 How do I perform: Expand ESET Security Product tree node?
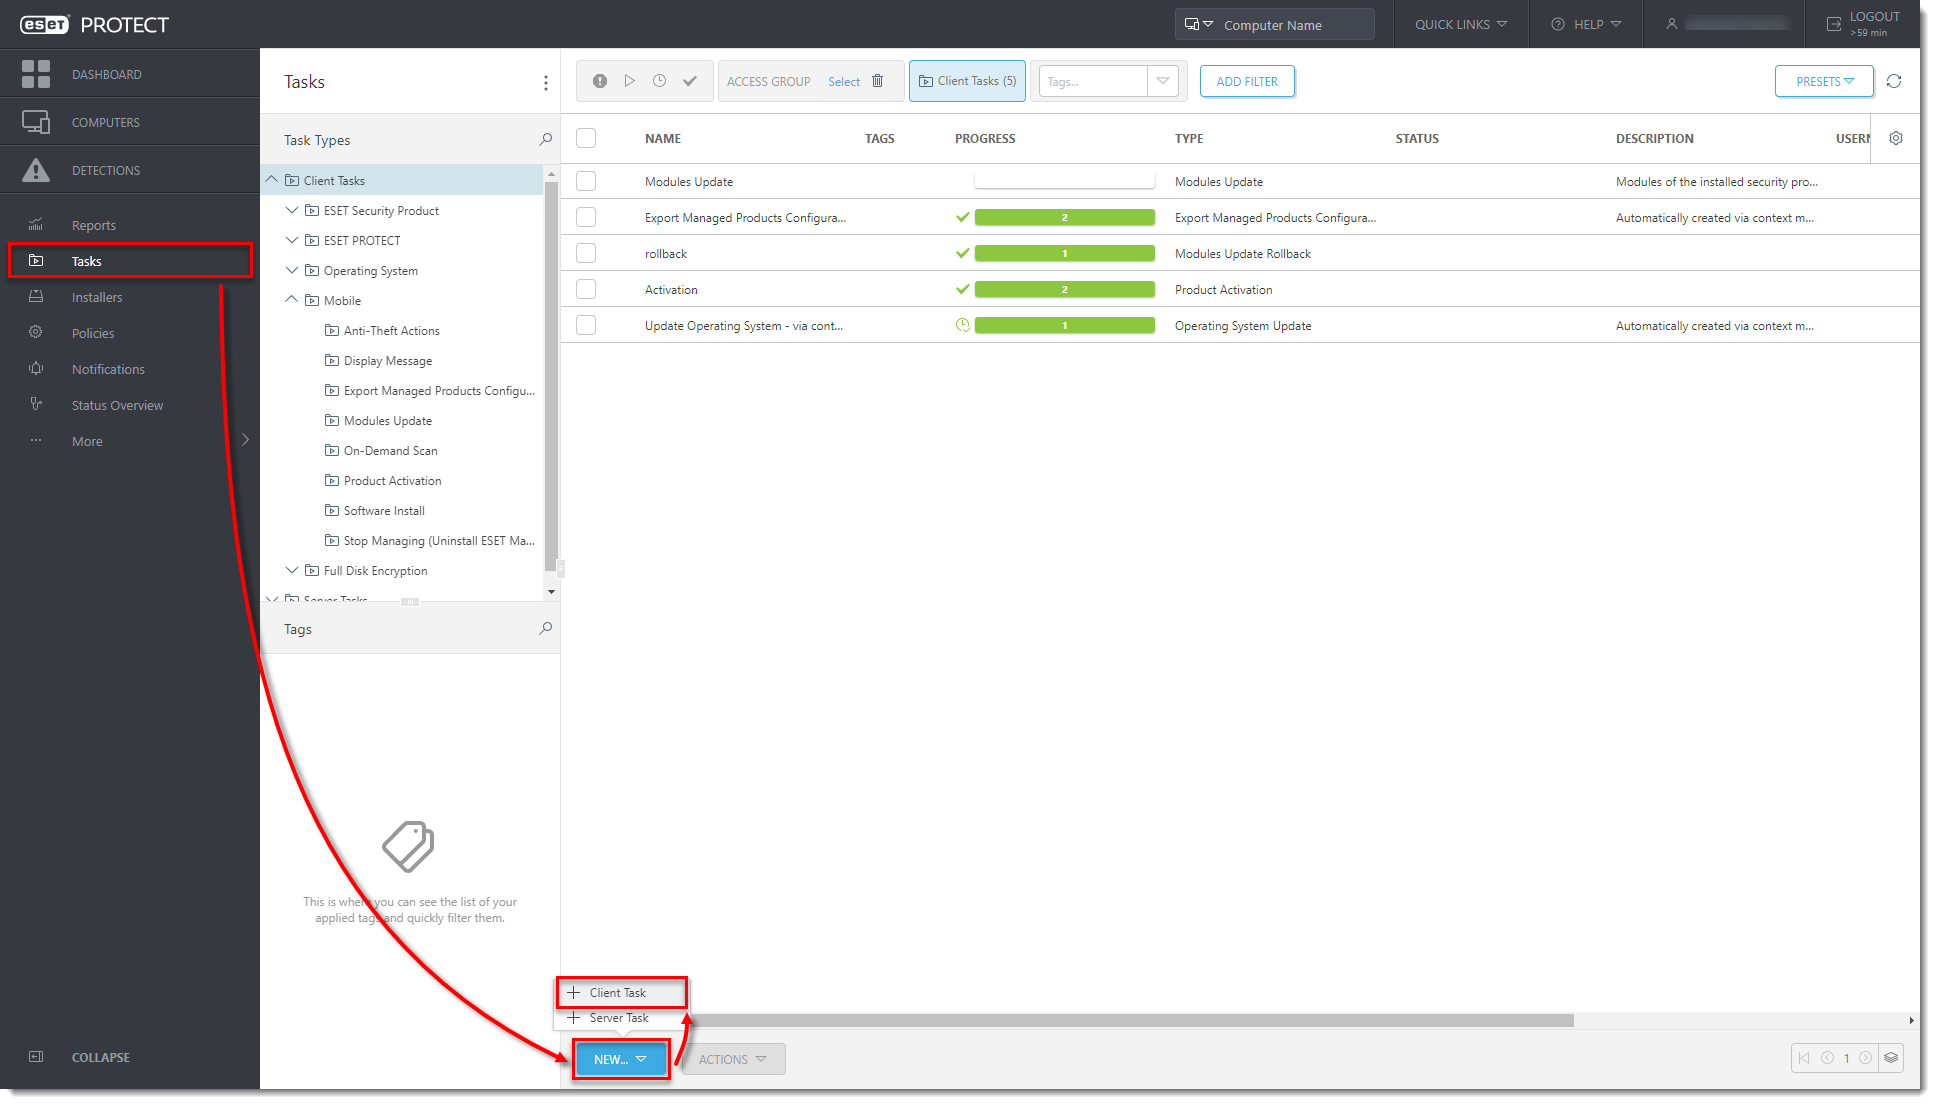[292, 211]
